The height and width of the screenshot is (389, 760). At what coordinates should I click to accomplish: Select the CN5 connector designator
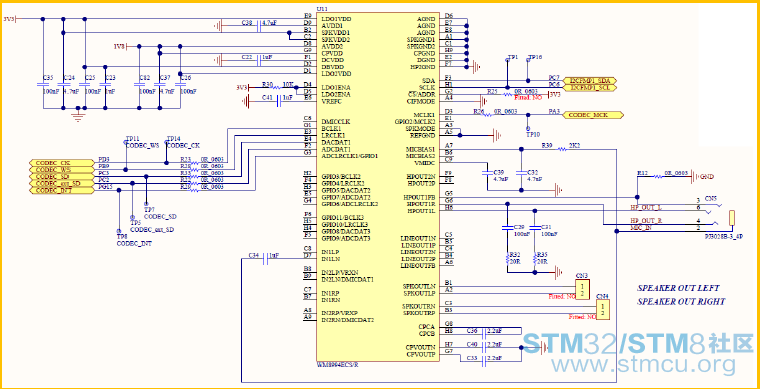pos(711,198)
